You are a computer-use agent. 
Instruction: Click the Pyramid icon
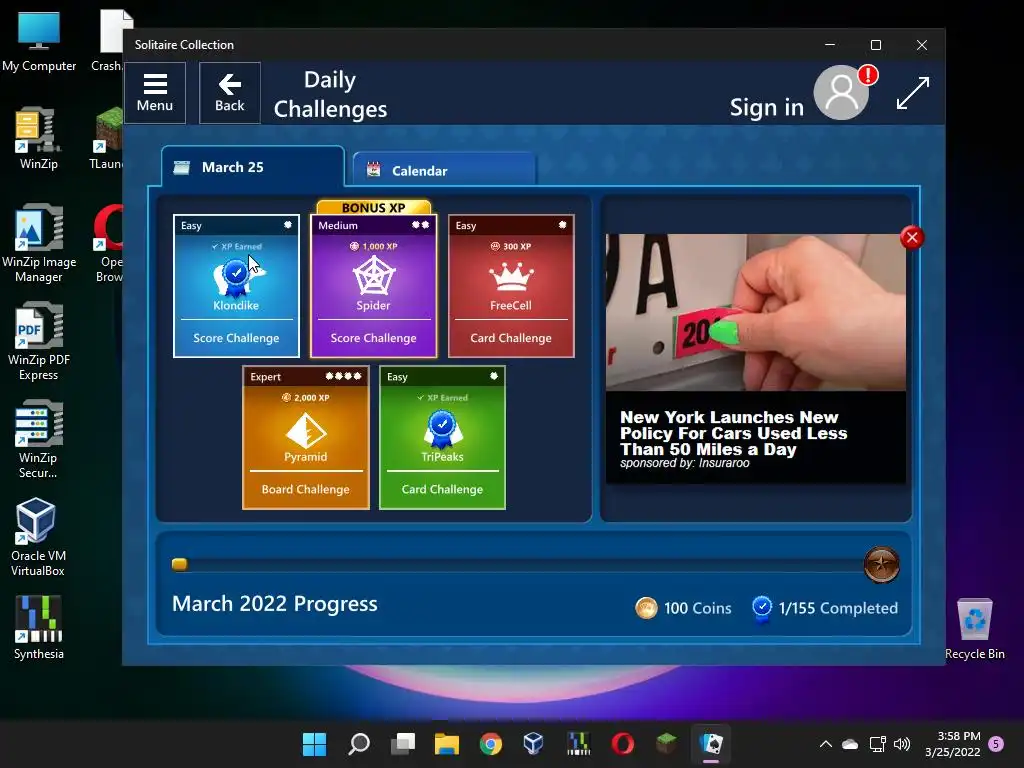point(306,431)
